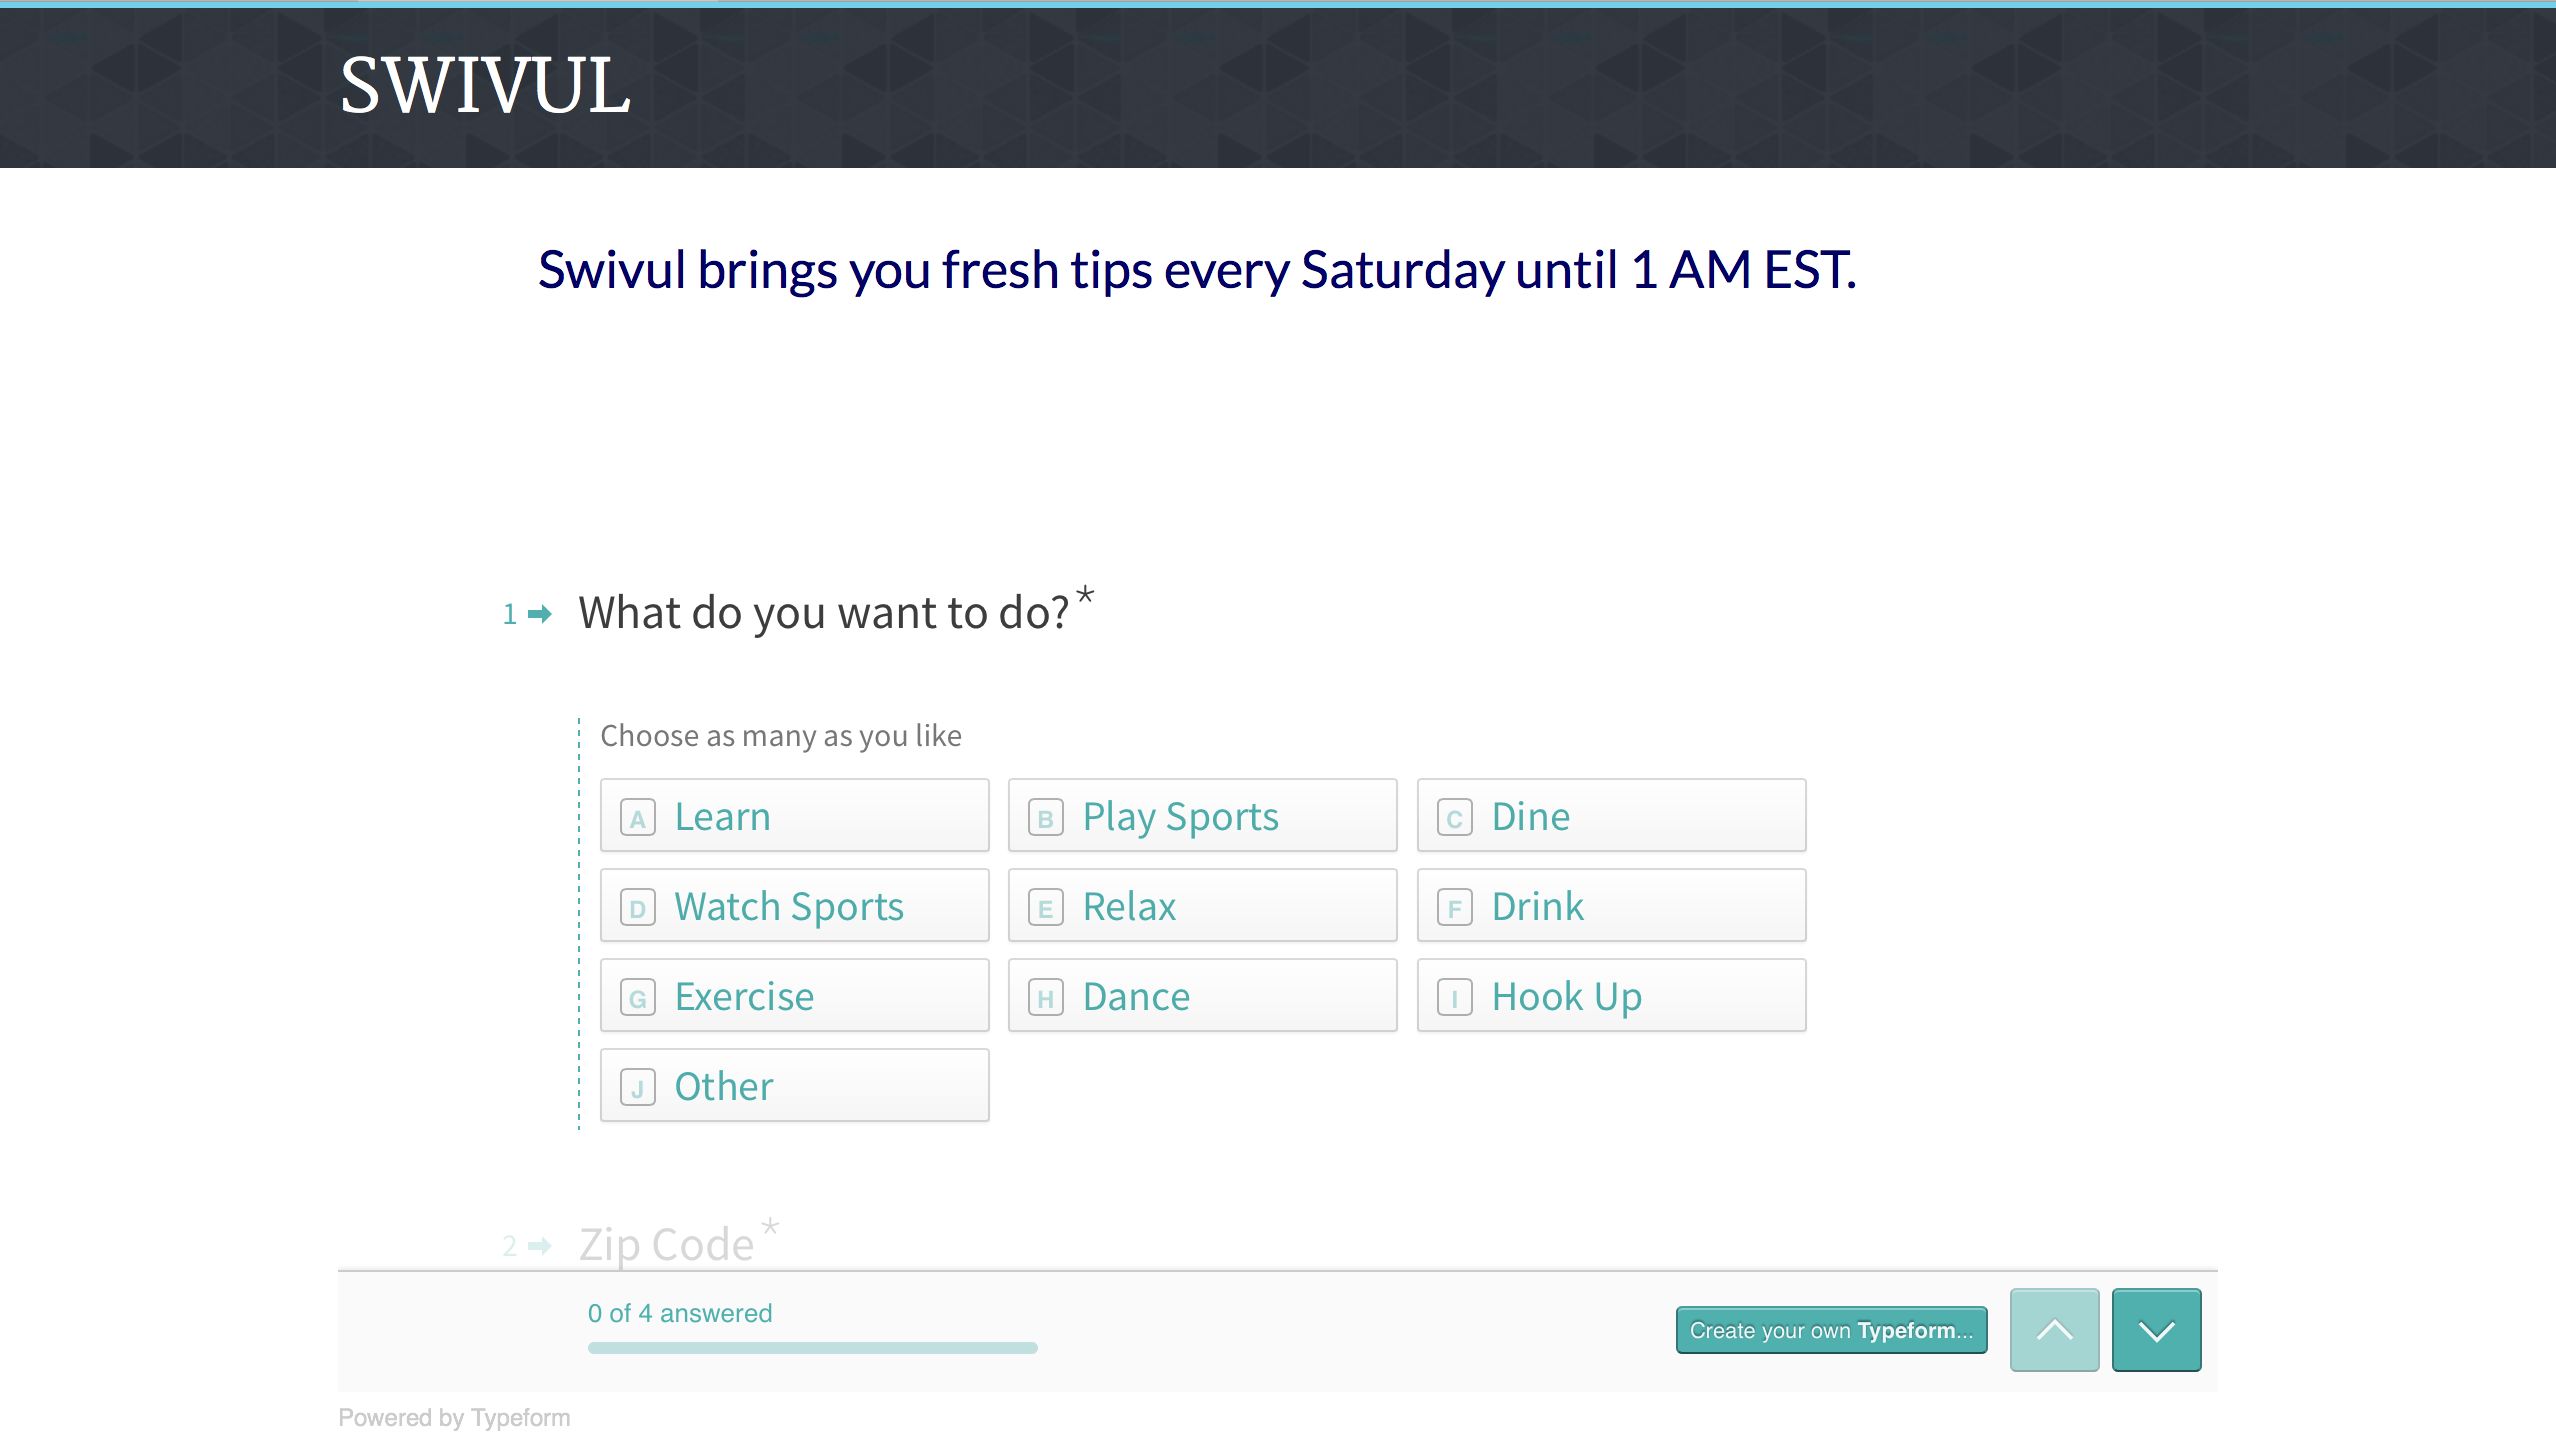Go to the next question with down chevron
Image resolution: width=2556 pixels, height=1454 pixels.
tap(2156, 1330)
